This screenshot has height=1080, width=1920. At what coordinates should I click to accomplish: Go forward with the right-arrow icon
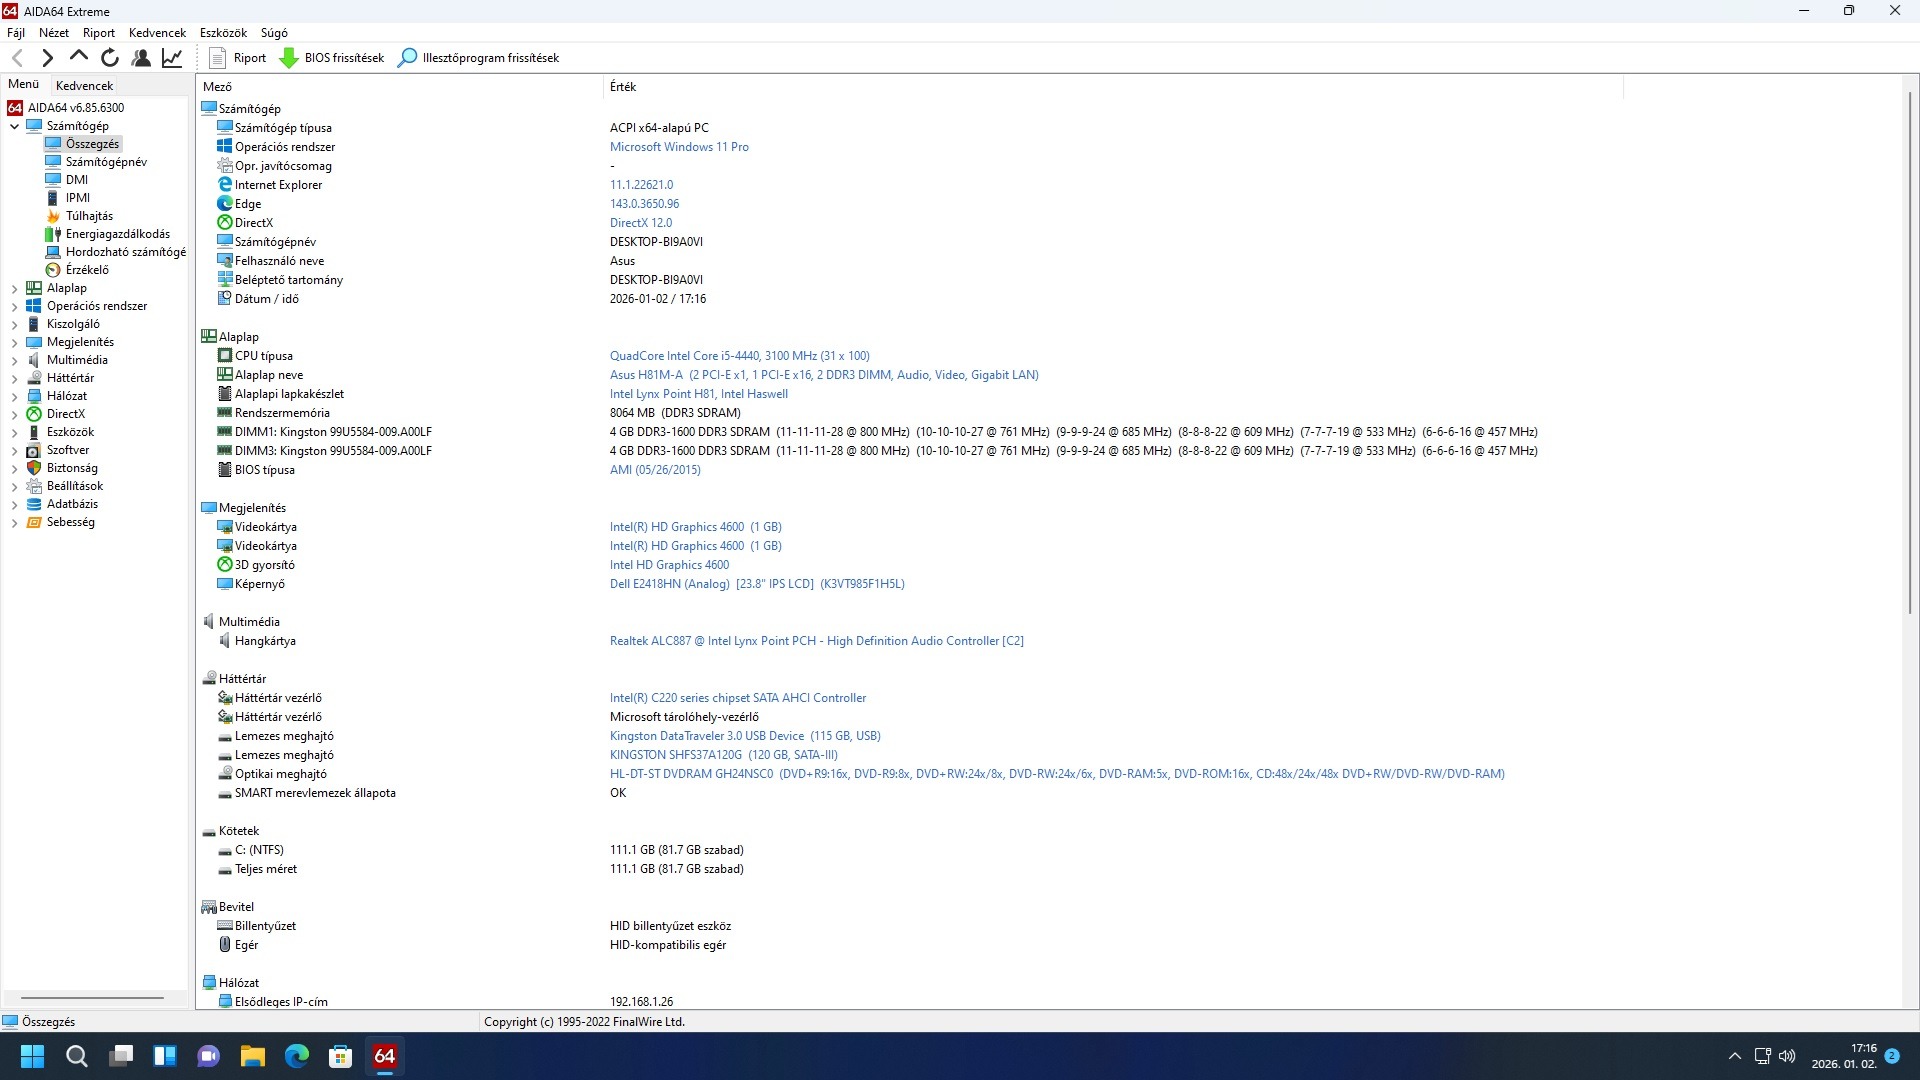pos(47,58)
